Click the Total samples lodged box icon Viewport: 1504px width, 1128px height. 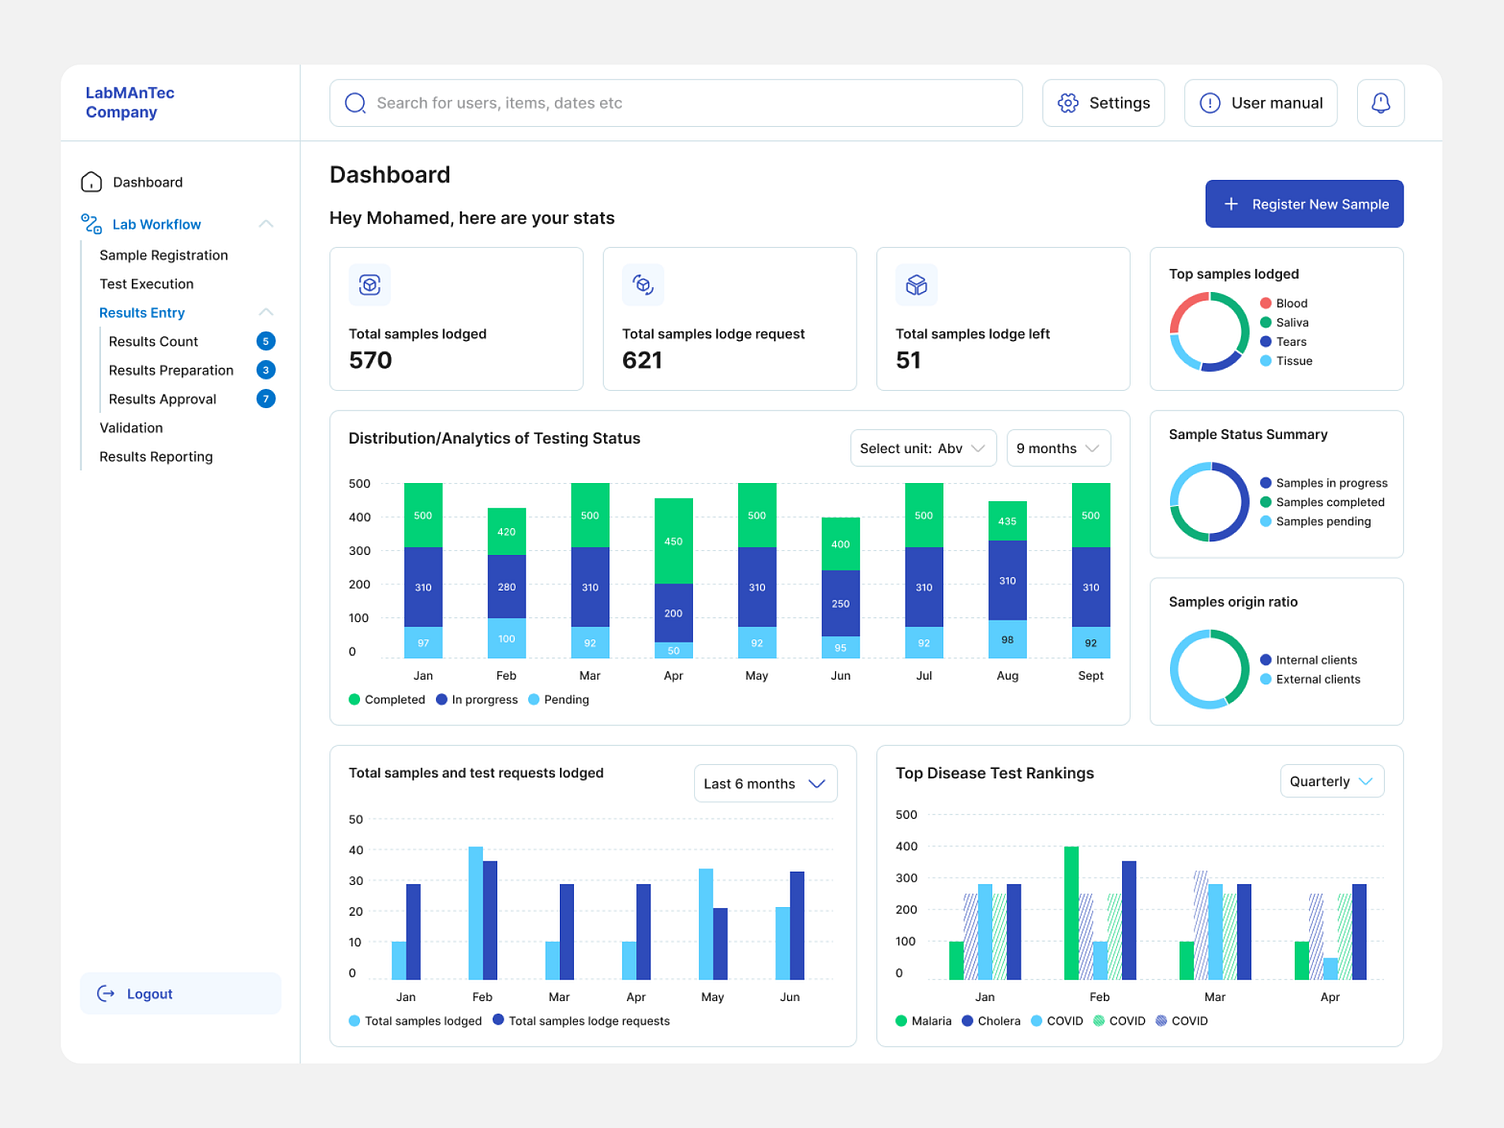click(x=370, y=285)
